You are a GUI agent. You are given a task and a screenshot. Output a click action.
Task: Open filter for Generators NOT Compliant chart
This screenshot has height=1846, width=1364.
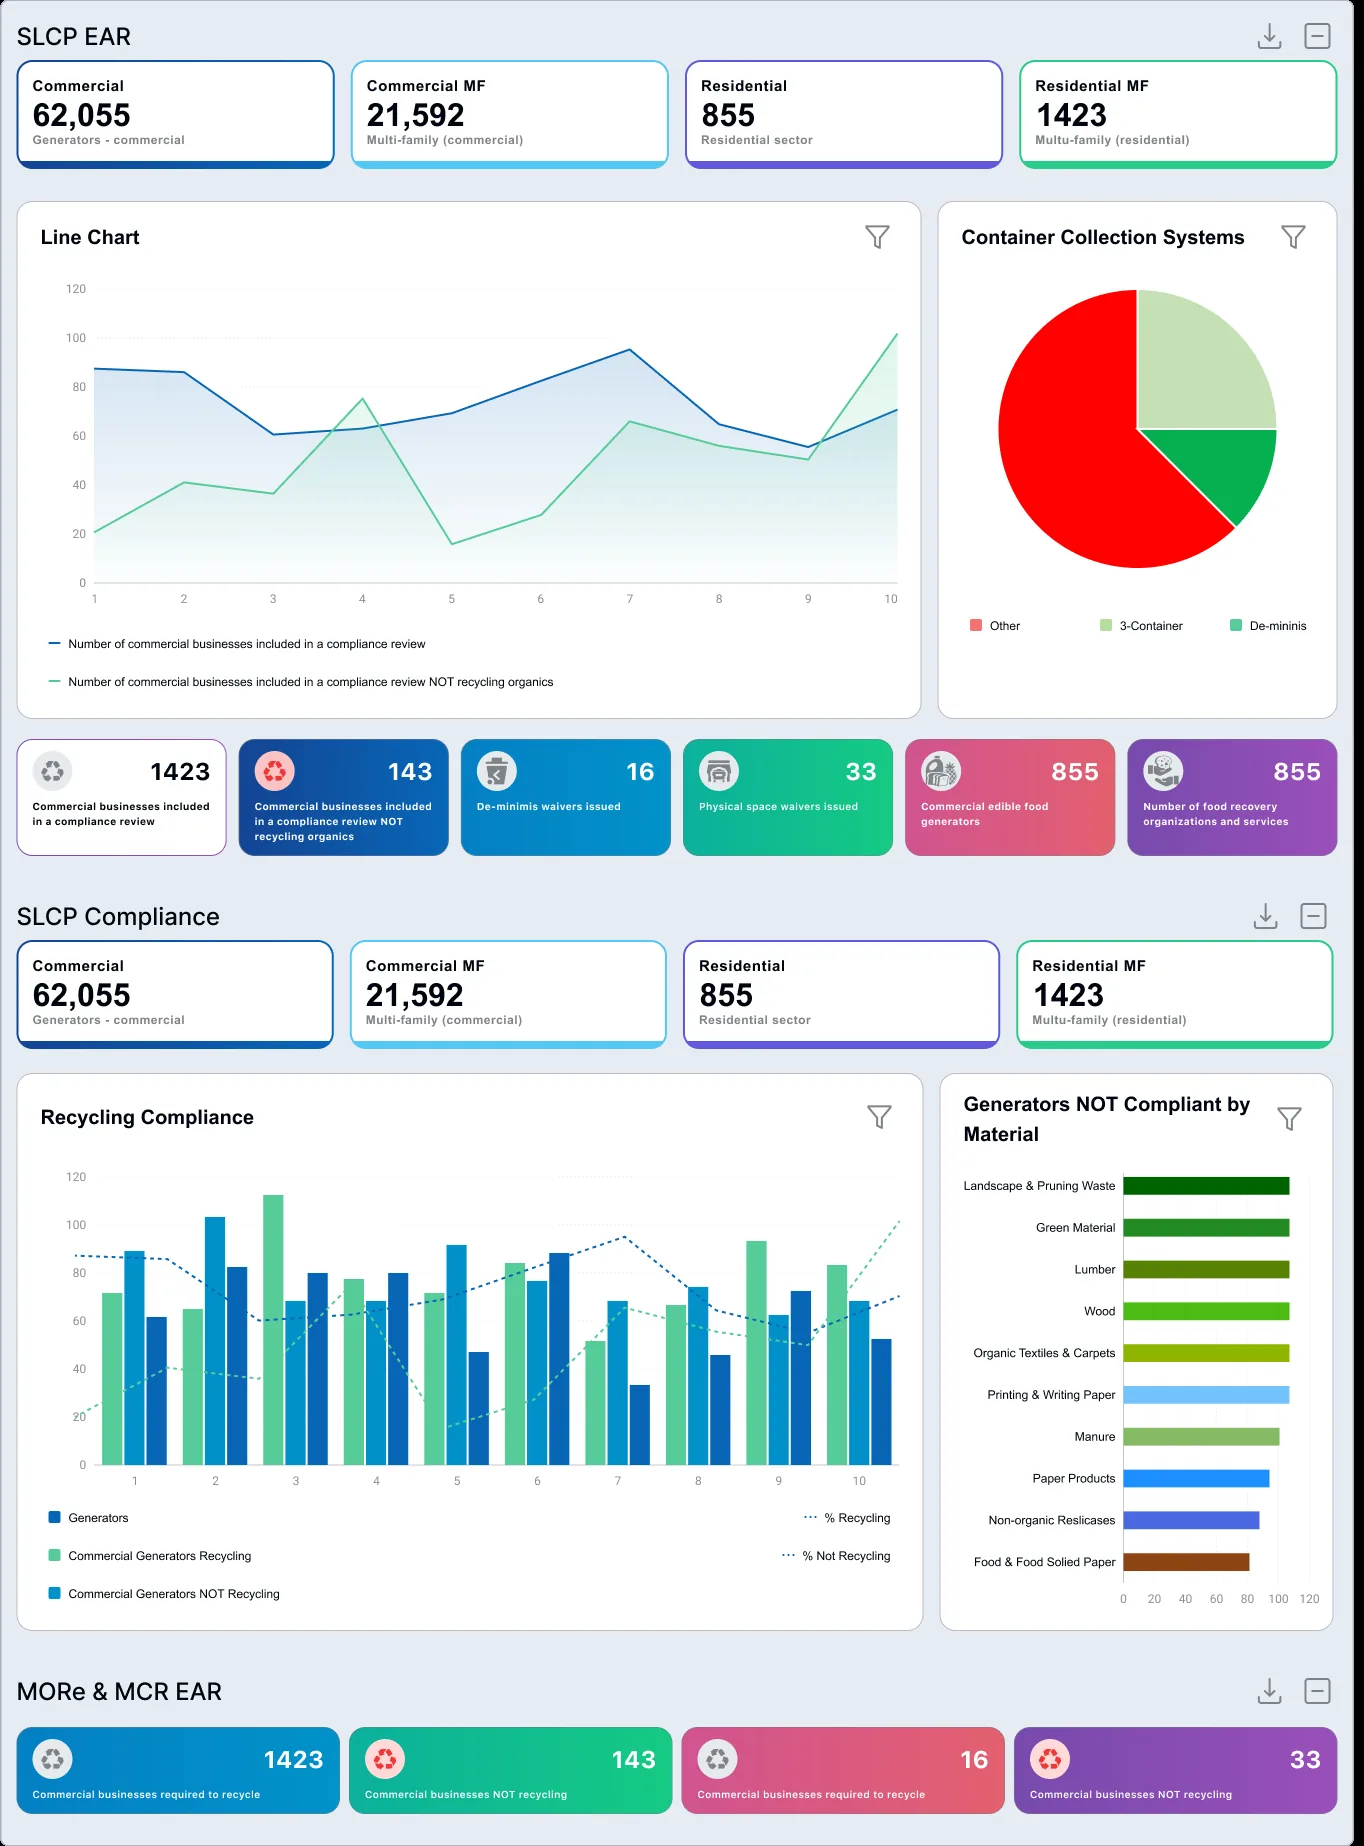1289,1119
